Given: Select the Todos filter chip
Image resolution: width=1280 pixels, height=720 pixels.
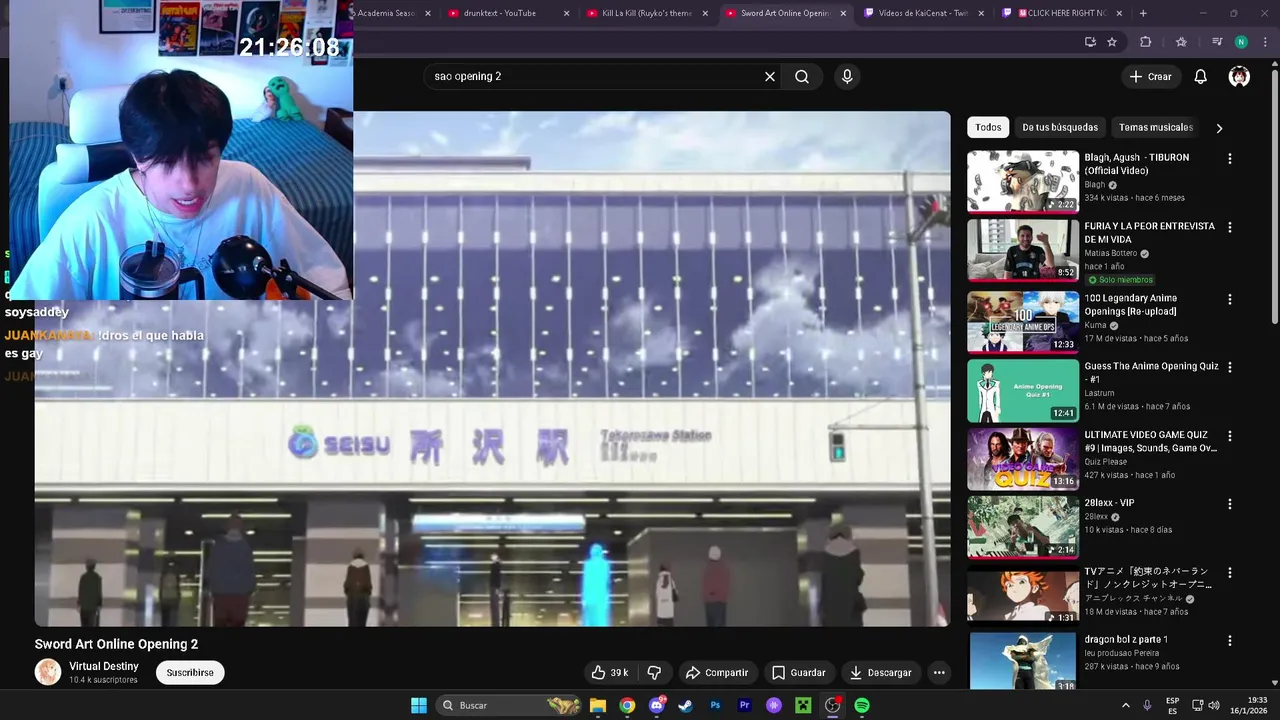Looking at the screenshot, I should tap(988, 127).
